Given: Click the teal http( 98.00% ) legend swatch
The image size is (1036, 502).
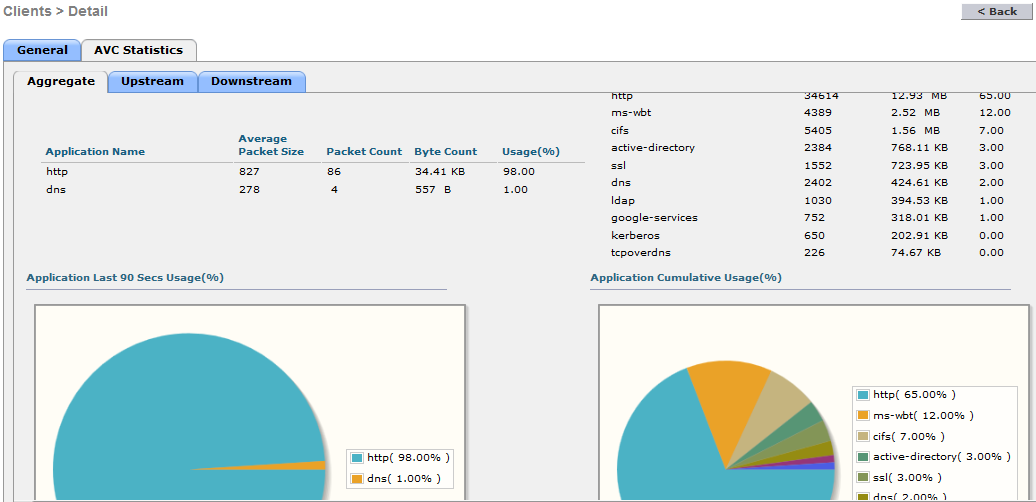Looking at the screenshot, I should [x=357, y=457].
